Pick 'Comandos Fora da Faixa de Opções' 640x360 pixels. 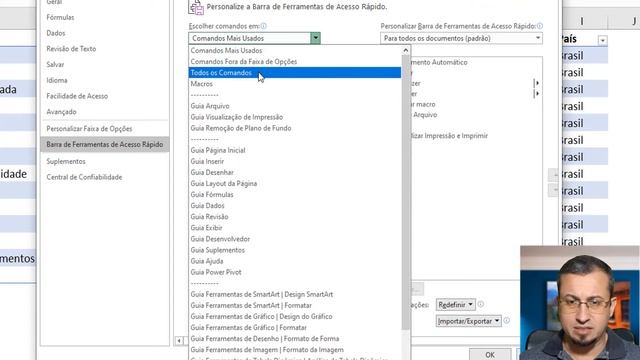click(x=295, y=62)
